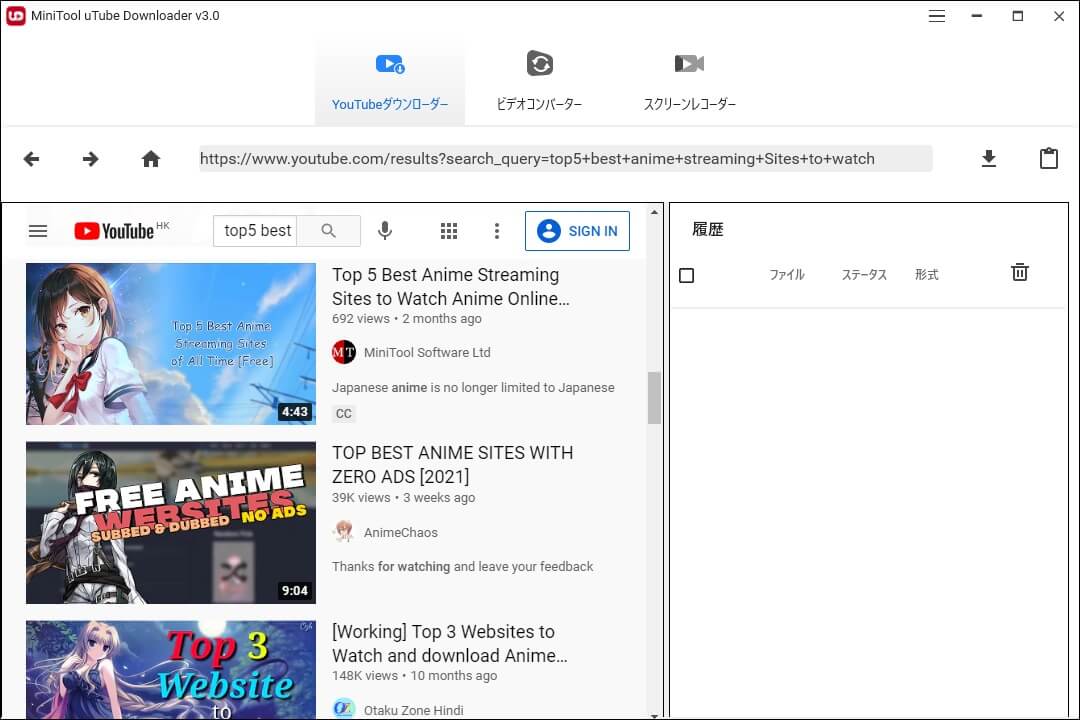The width and height of the screenshot is (1080, 720).
Task: Open the YouTube guide hamburger menu
Action: (x=38, y=231)
